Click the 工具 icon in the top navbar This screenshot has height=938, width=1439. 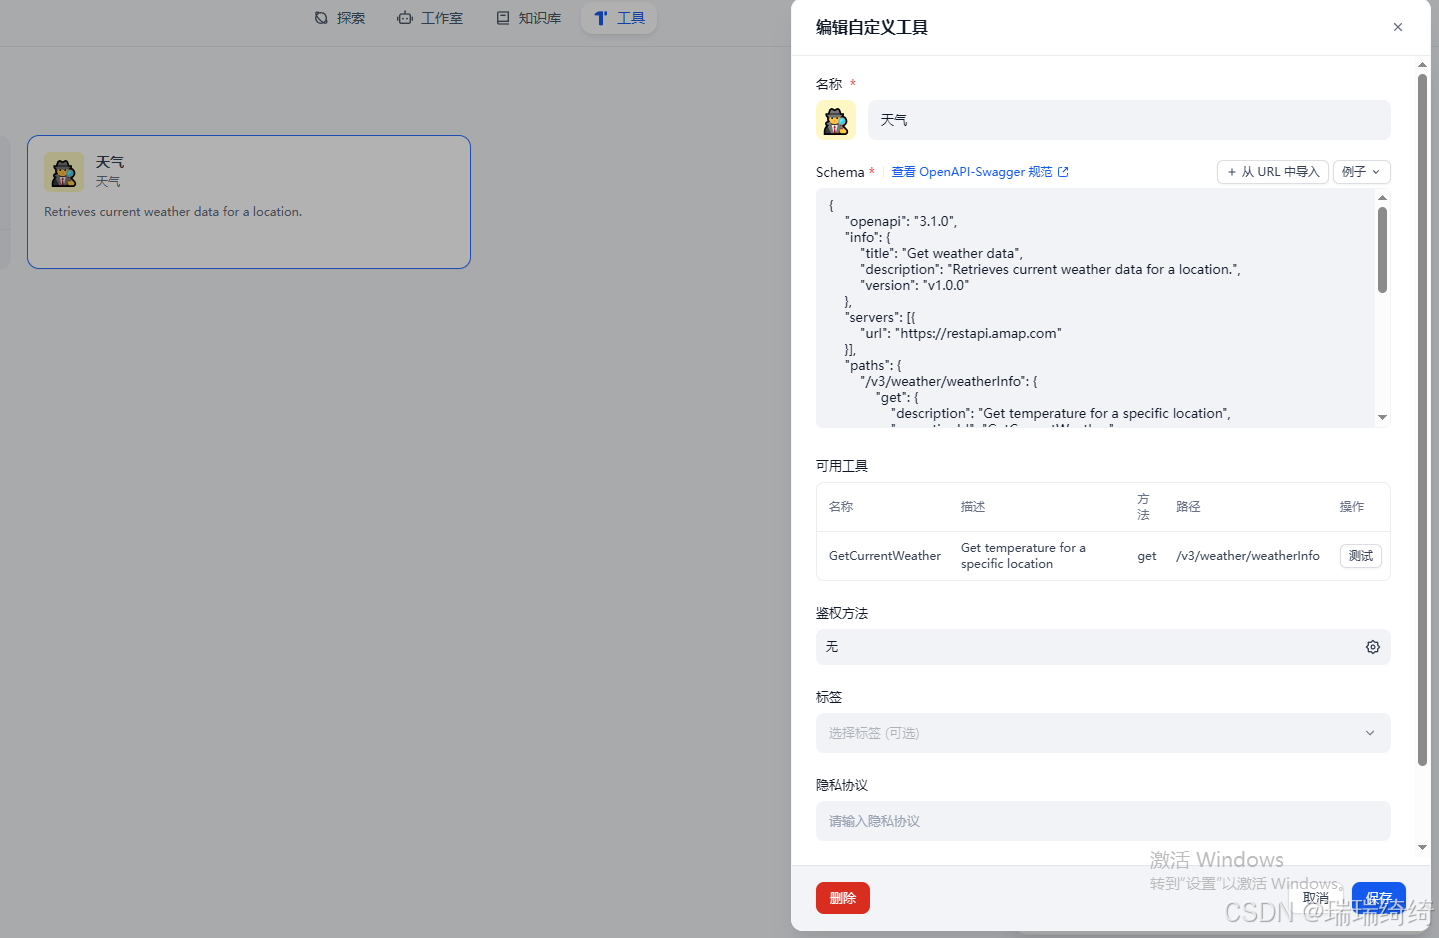600,17
